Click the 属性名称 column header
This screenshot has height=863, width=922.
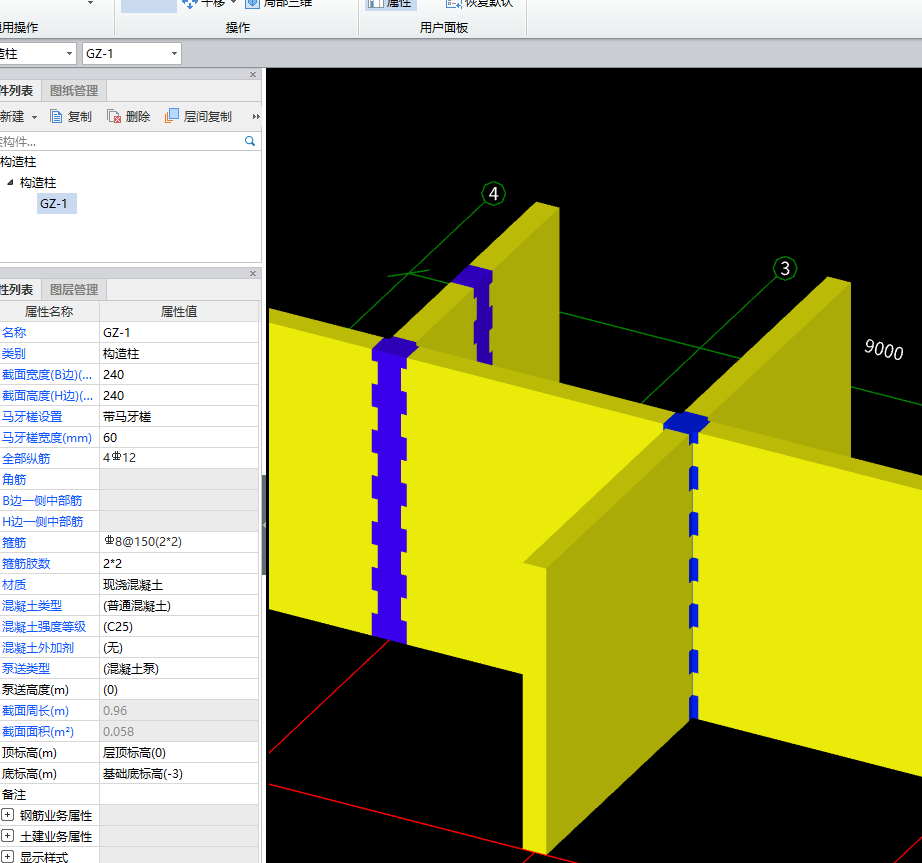pyautogui.click(x=49, y=312)
